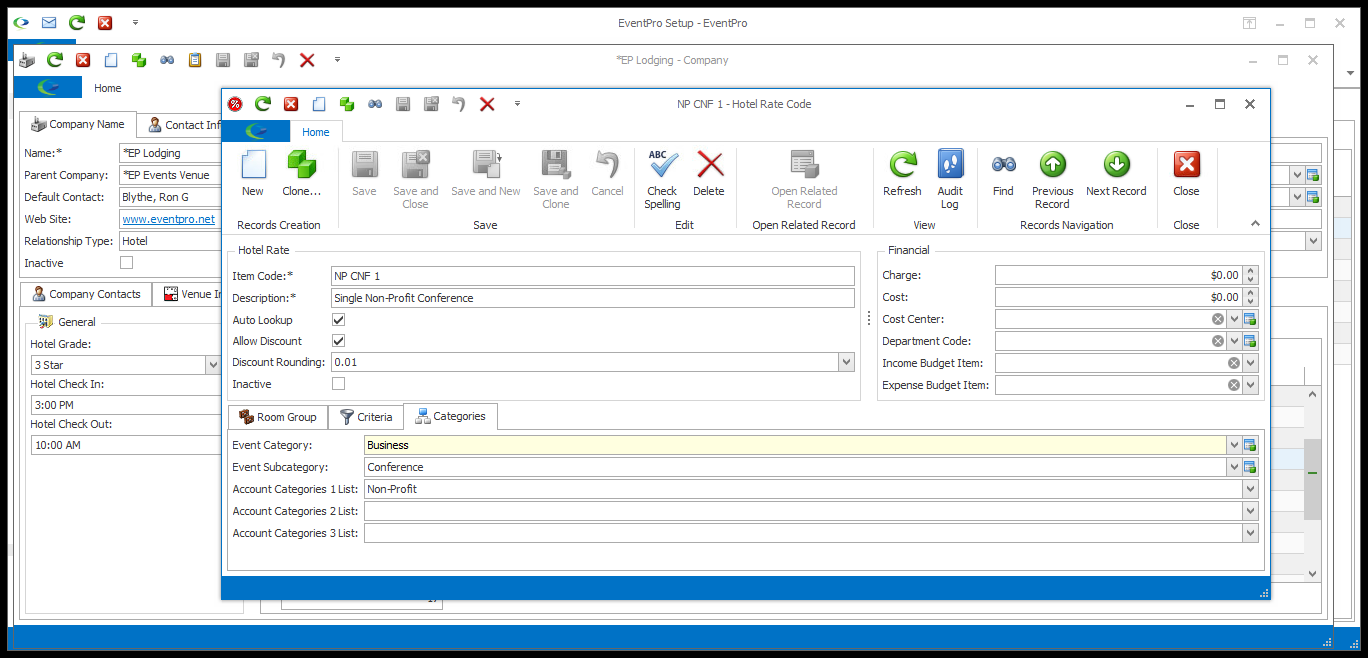Open the Company Name tab in Company window

[77, 124]
